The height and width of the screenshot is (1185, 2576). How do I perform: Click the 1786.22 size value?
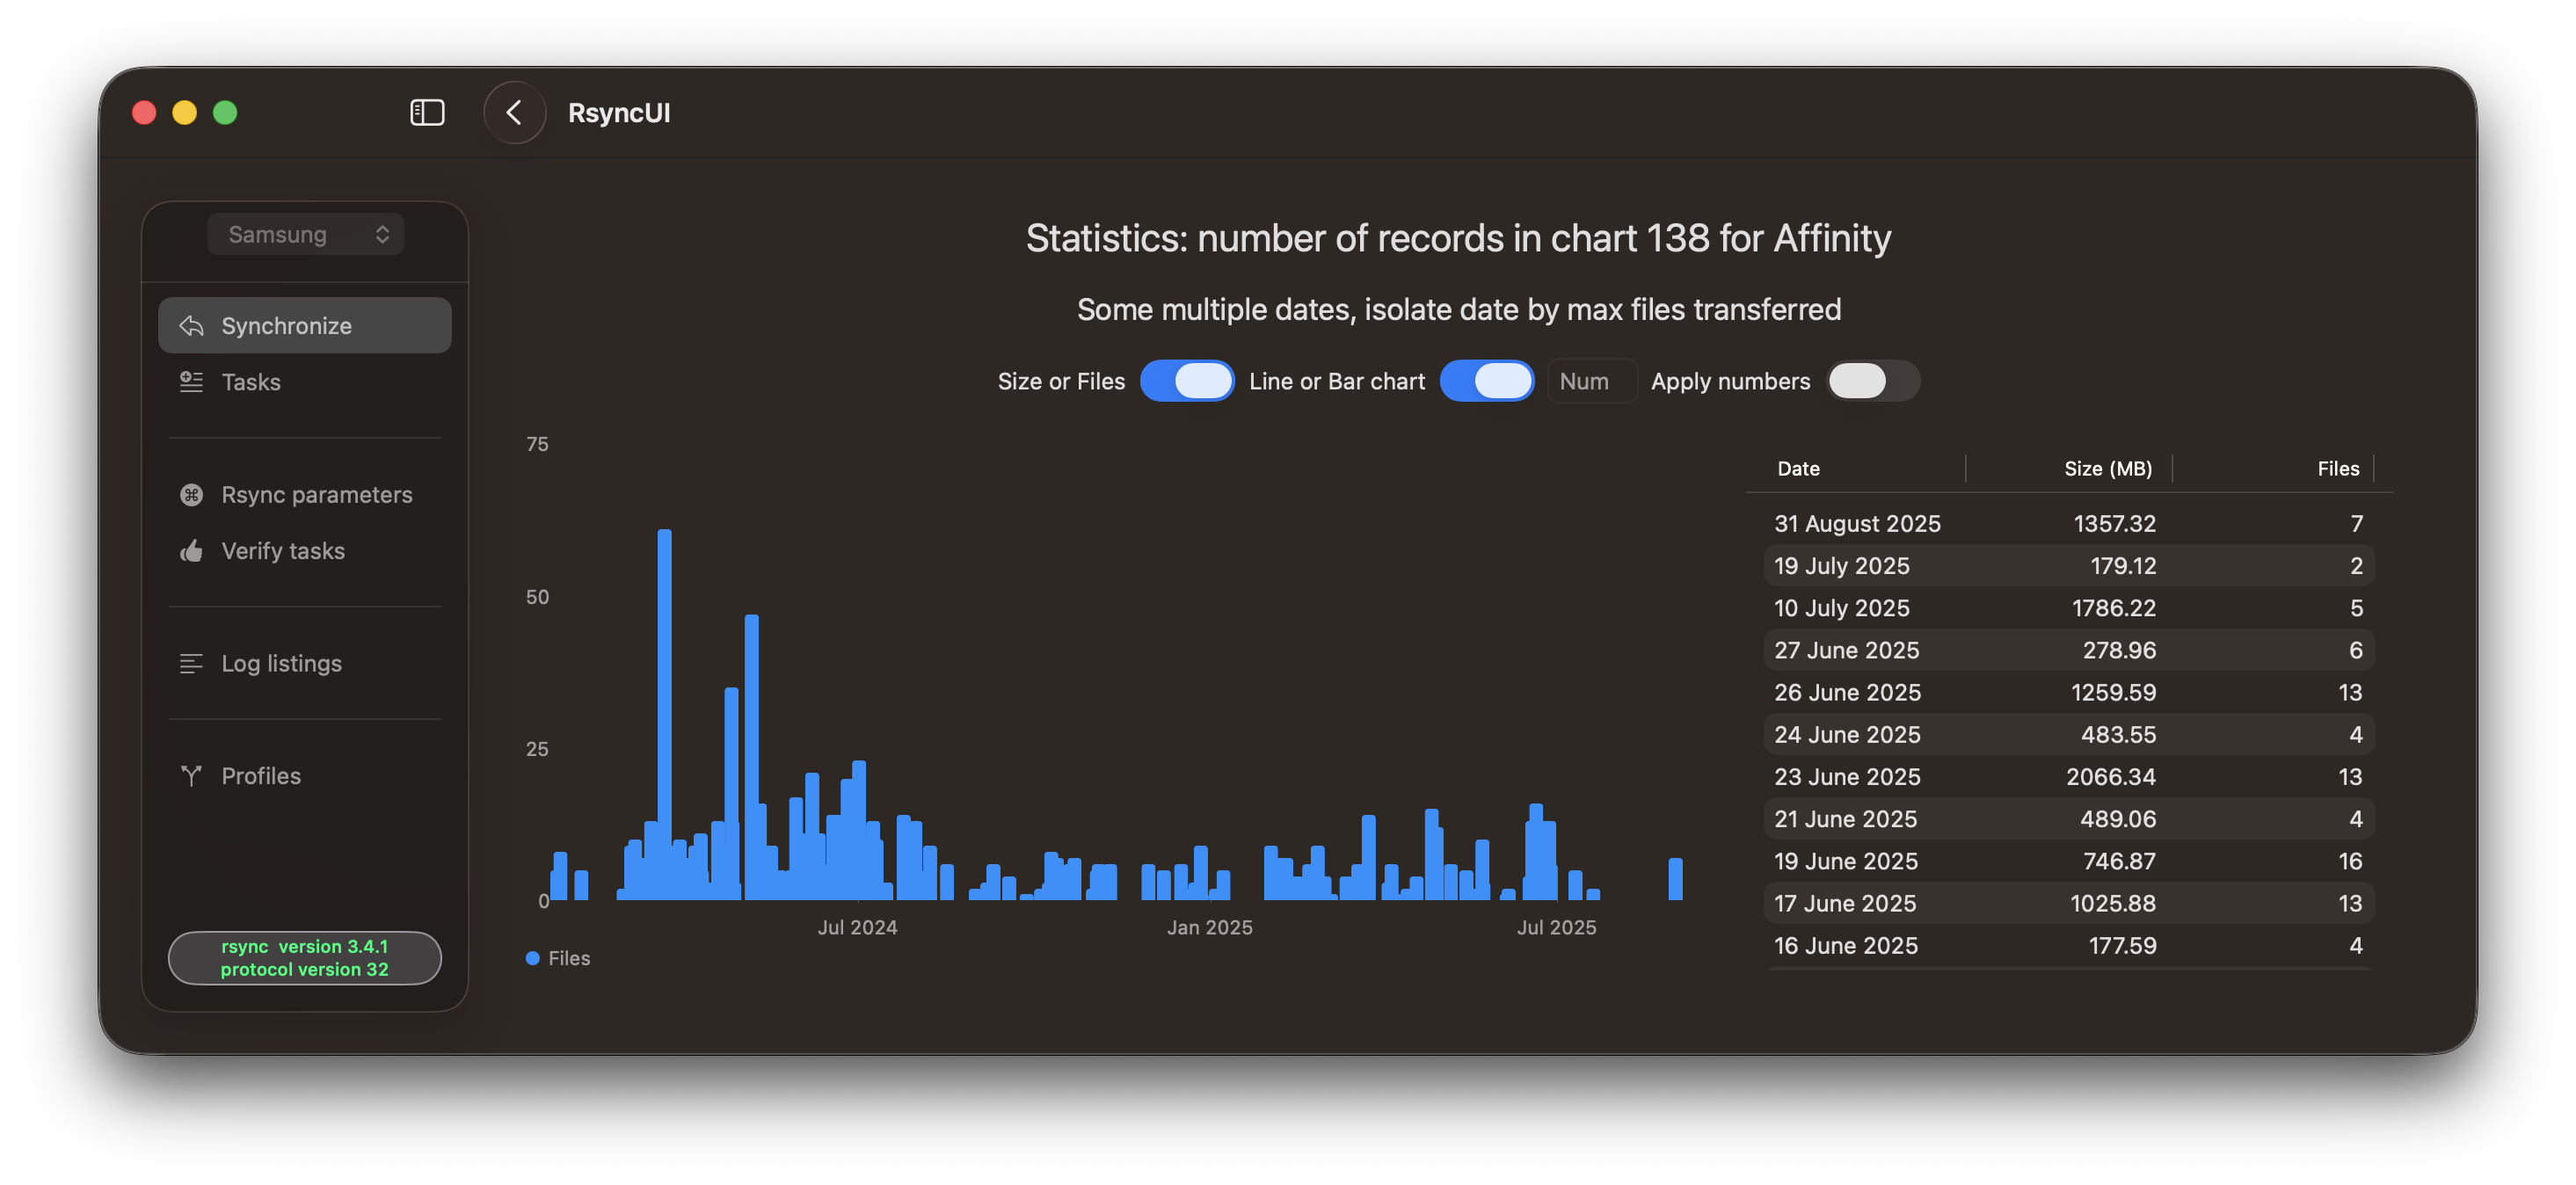click(2113, 608)
